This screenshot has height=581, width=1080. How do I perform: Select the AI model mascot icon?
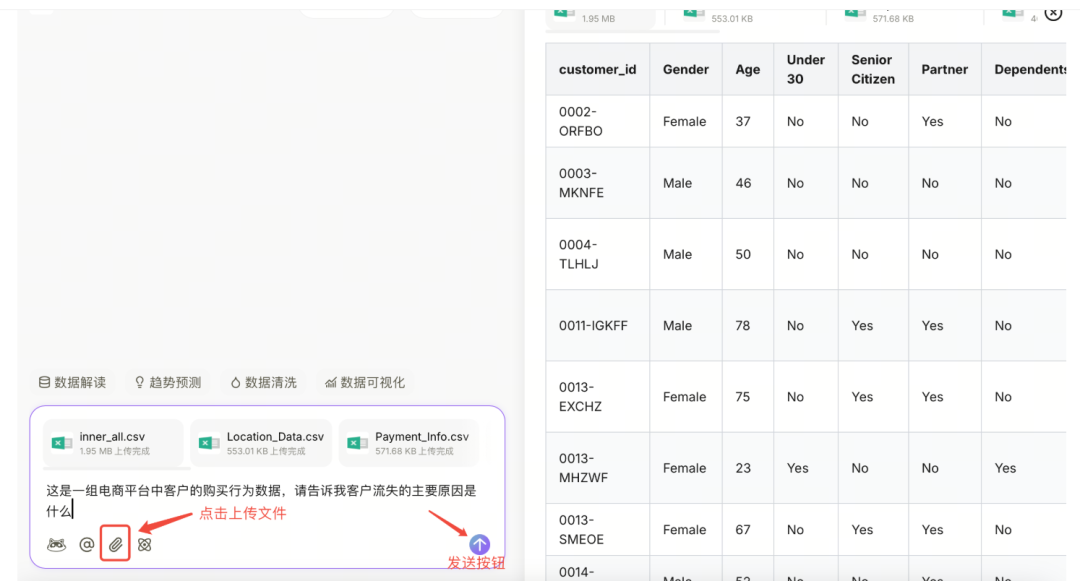pyautogui.click(x=55, y=544)
